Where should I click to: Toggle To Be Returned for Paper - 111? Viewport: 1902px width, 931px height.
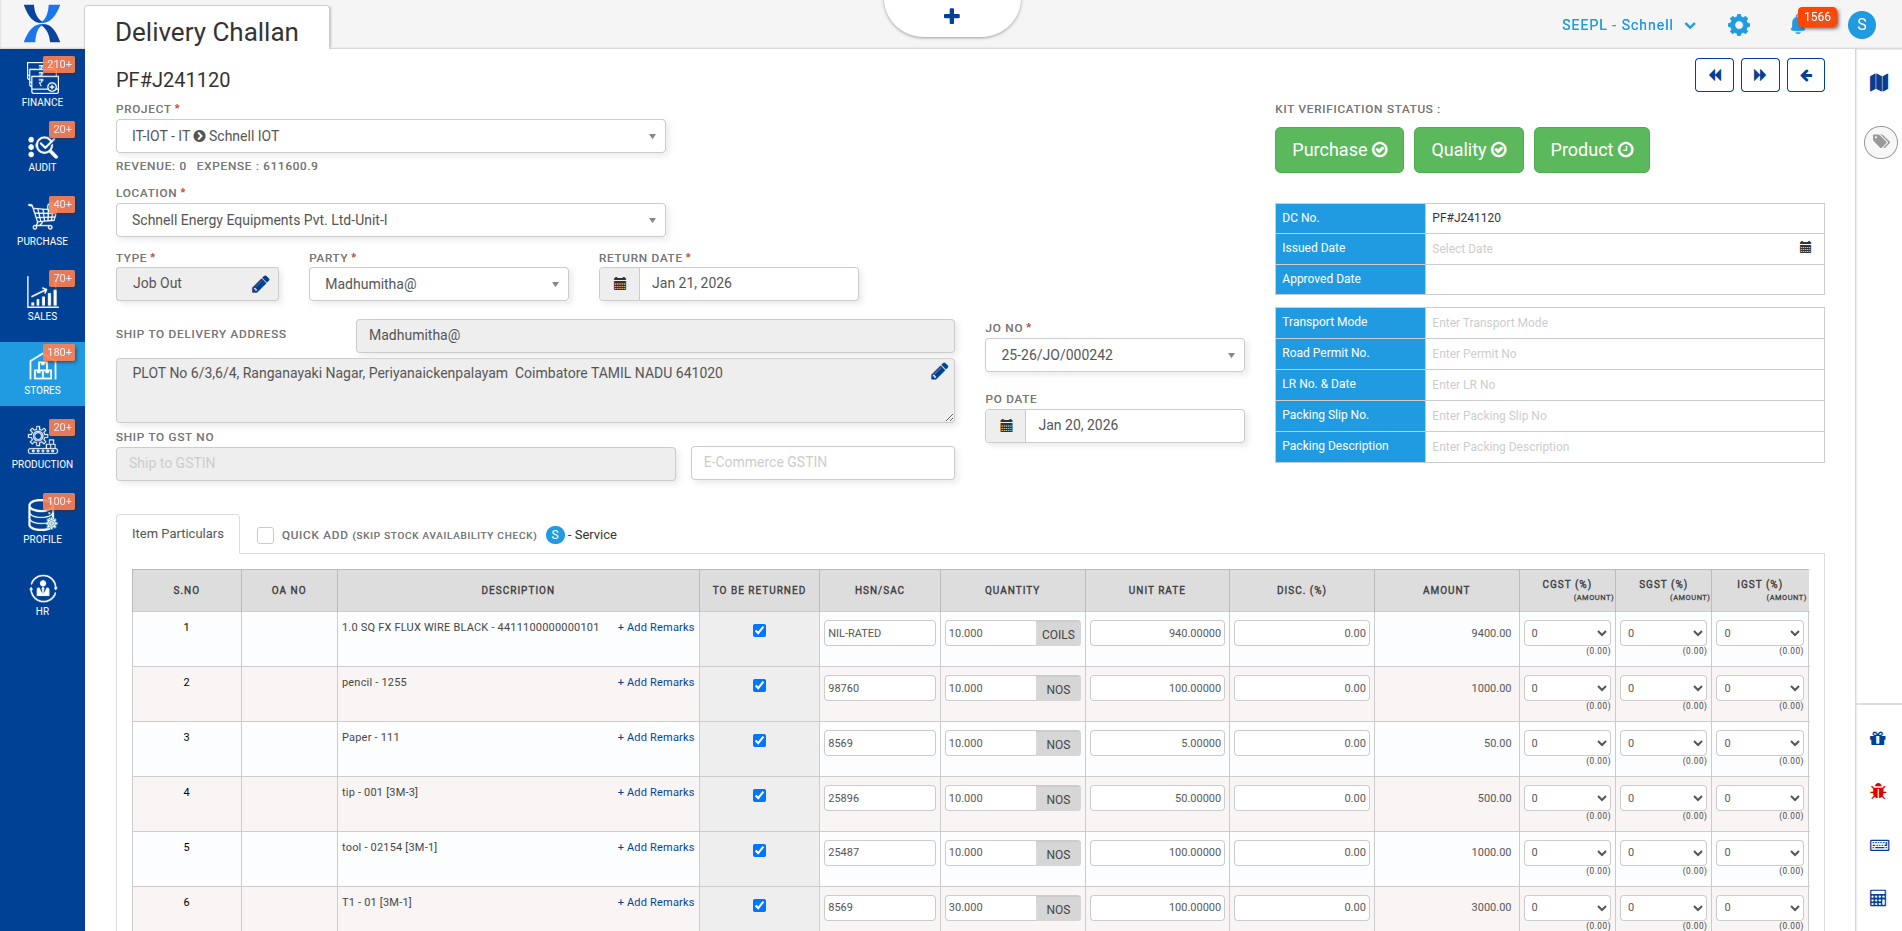[759, 741]
